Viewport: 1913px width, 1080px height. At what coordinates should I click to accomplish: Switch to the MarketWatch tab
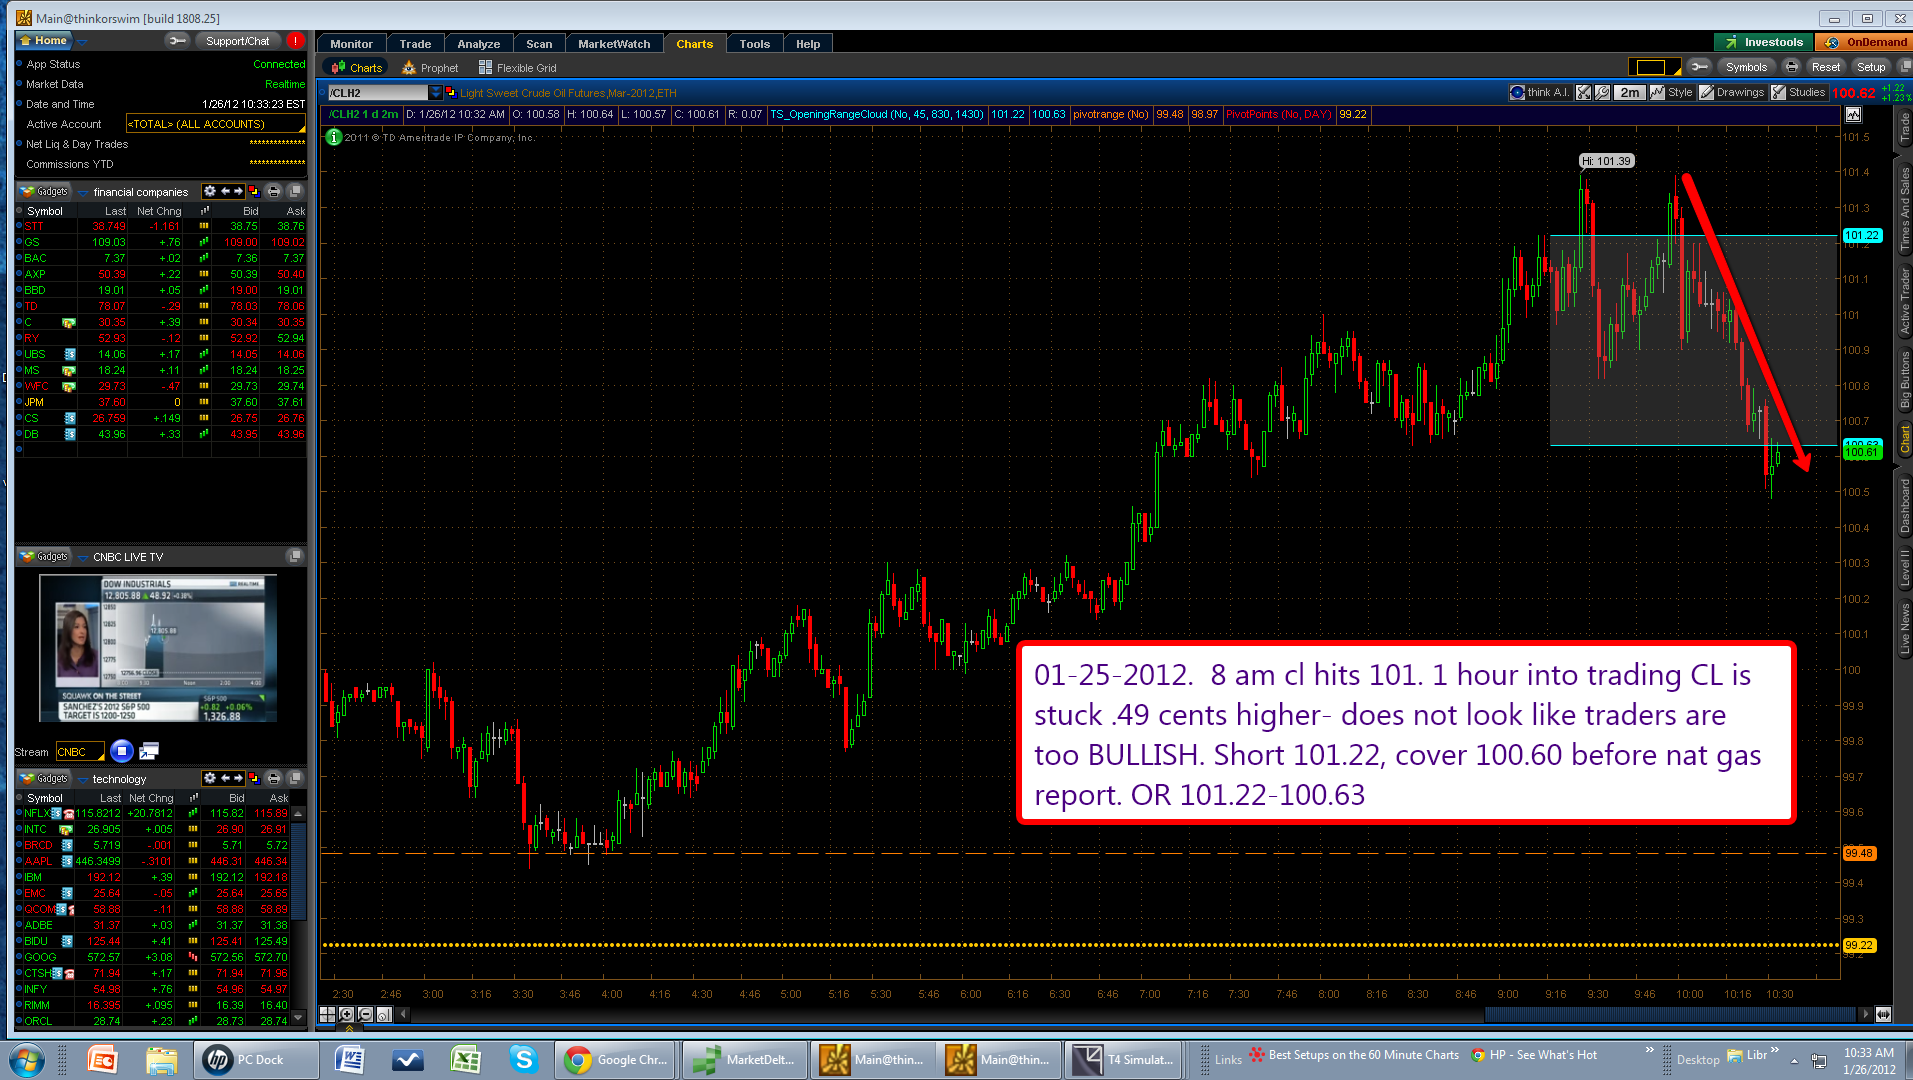614,44
